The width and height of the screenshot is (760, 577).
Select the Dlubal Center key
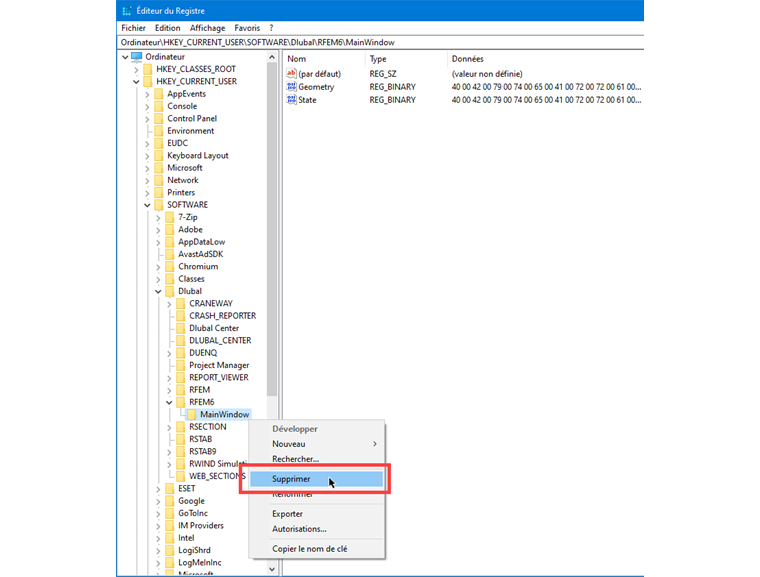(214, 328)
